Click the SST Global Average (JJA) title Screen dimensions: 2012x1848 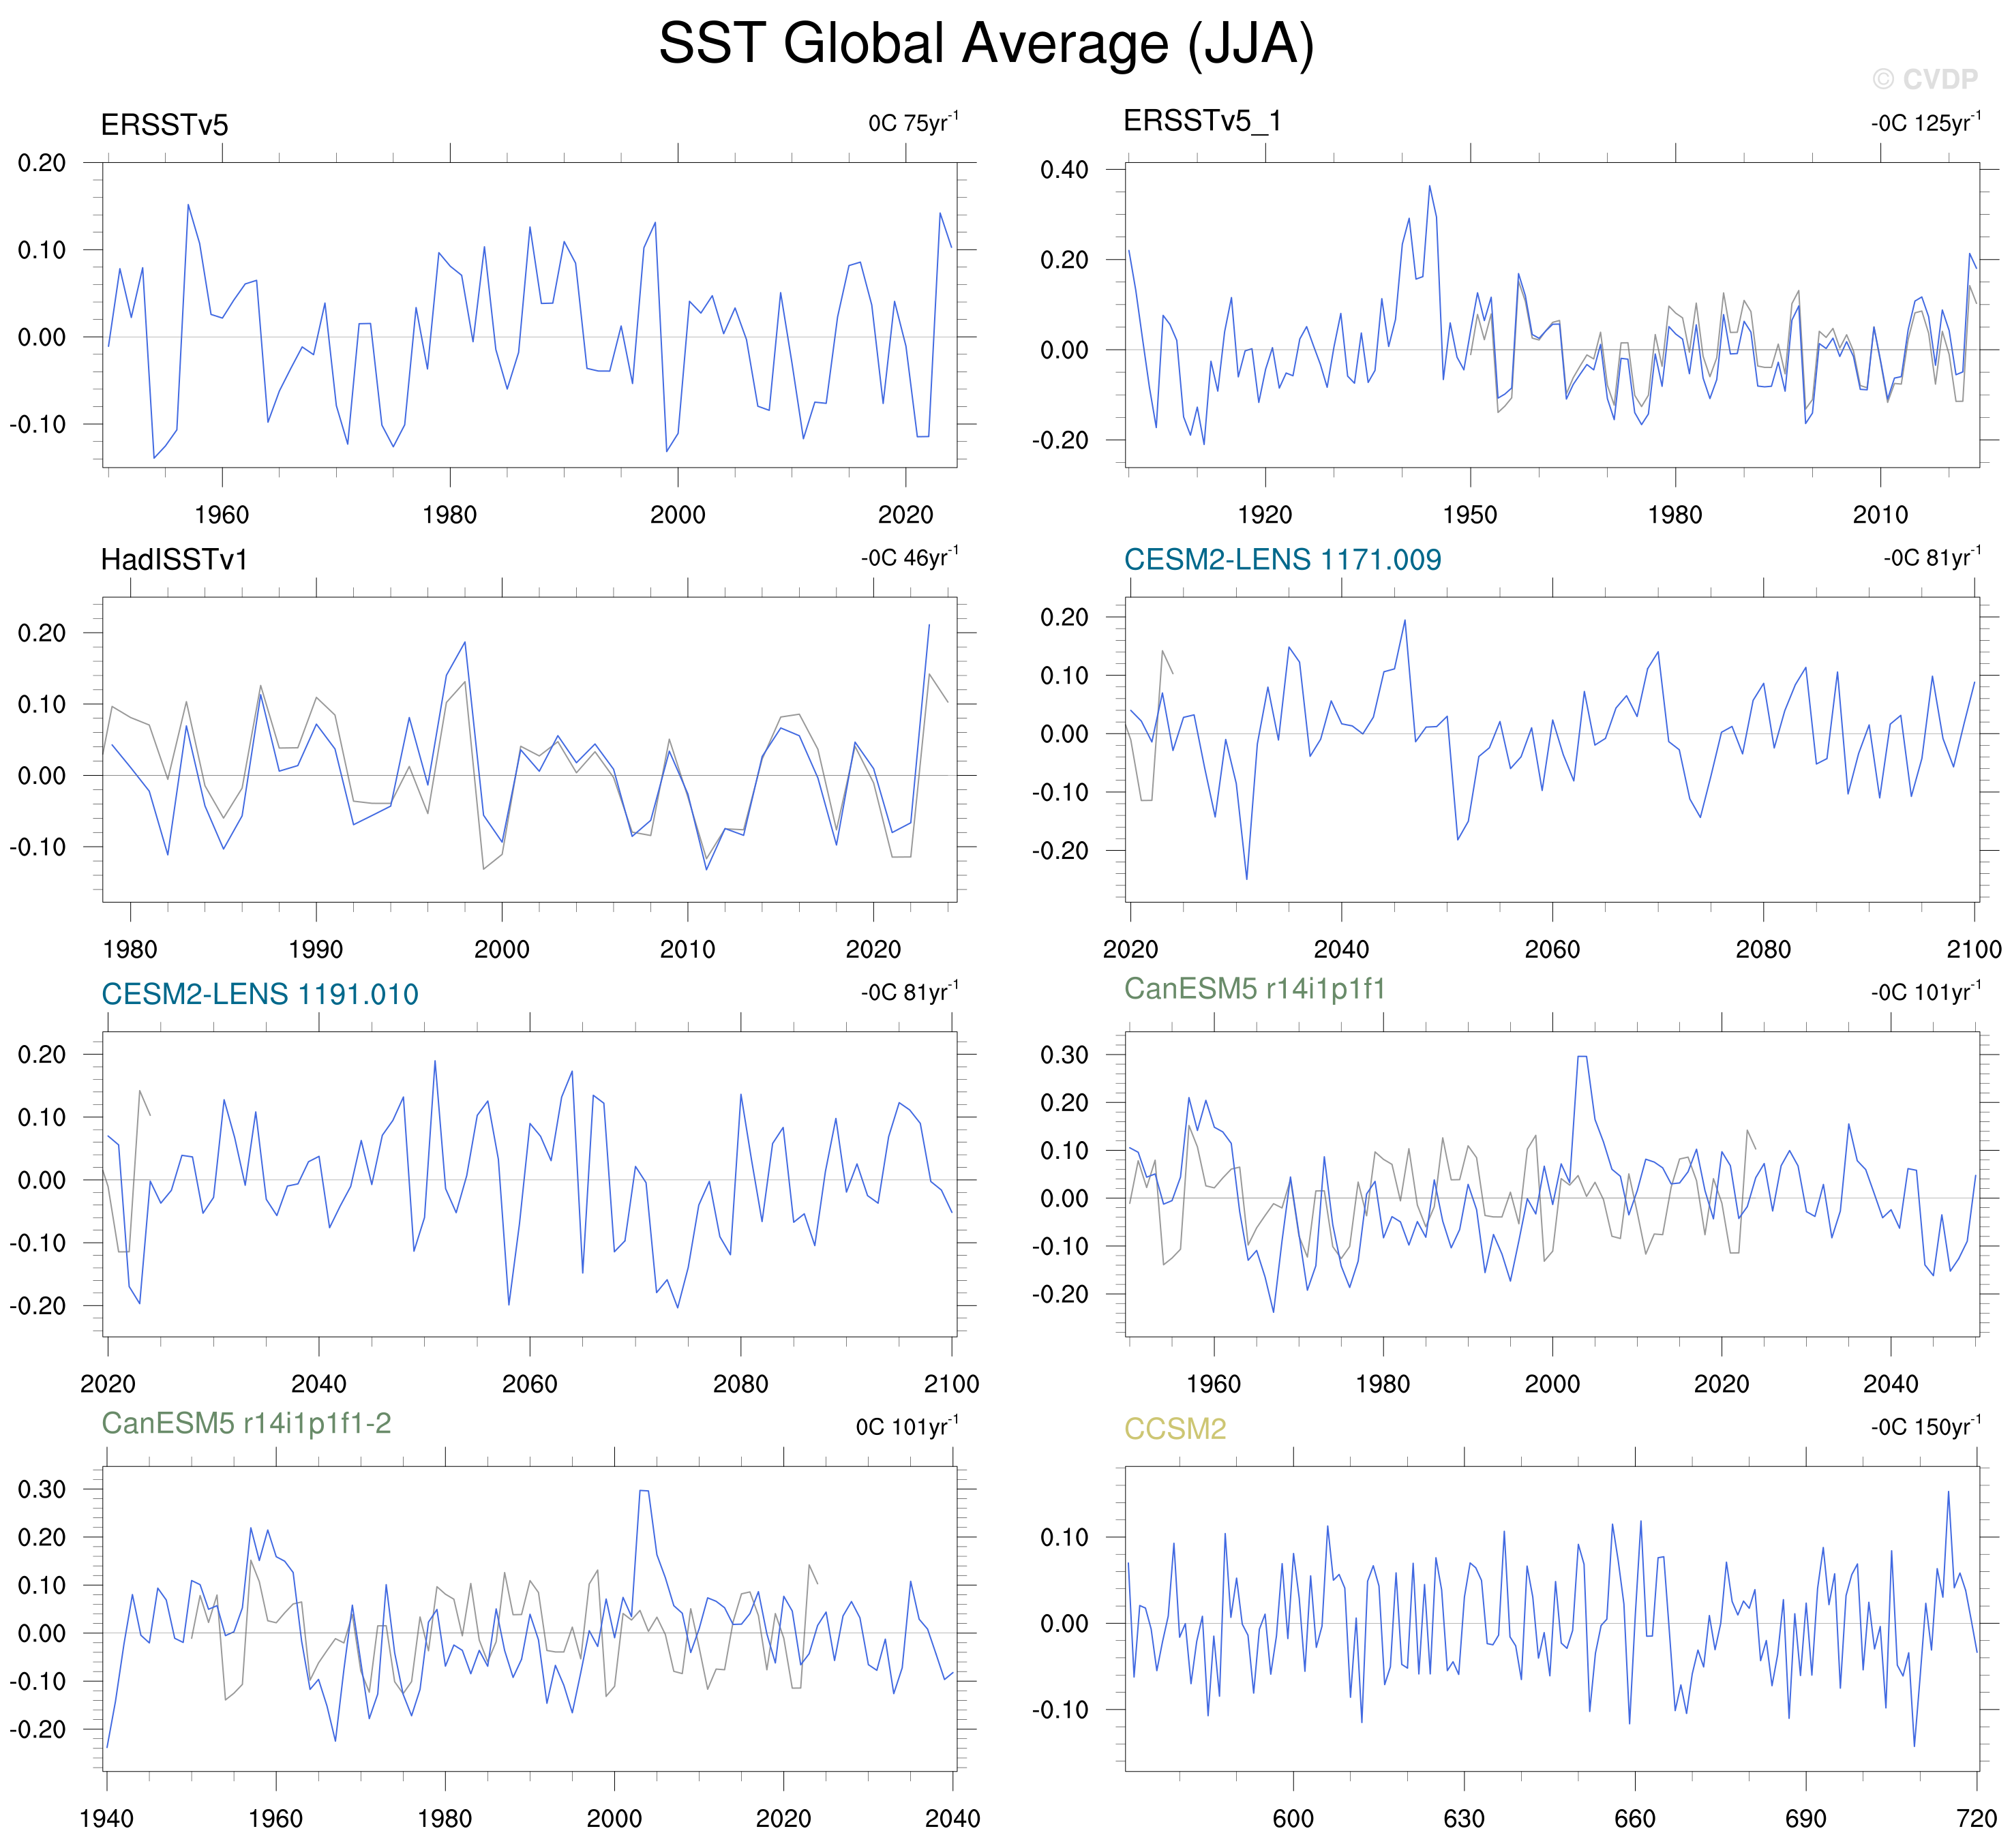[985, 45]
